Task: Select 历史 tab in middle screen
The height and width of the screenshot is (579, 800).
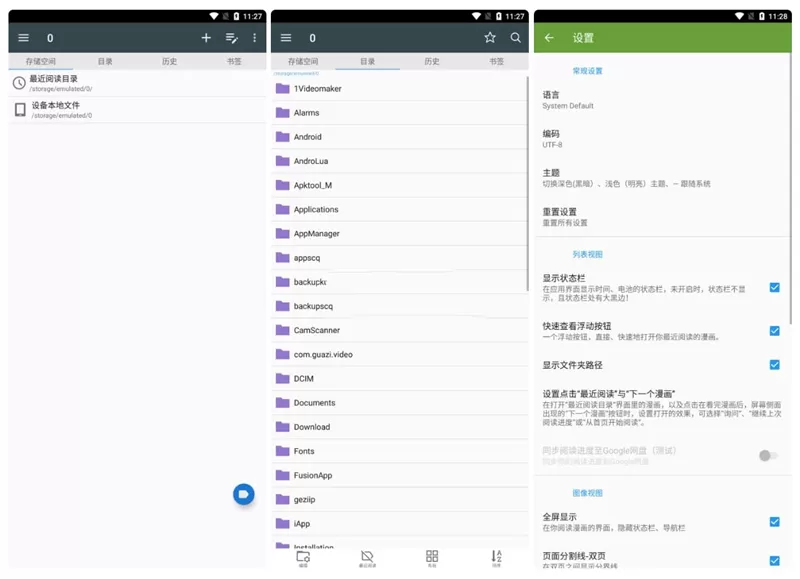Action: click(x=432, y=61)
